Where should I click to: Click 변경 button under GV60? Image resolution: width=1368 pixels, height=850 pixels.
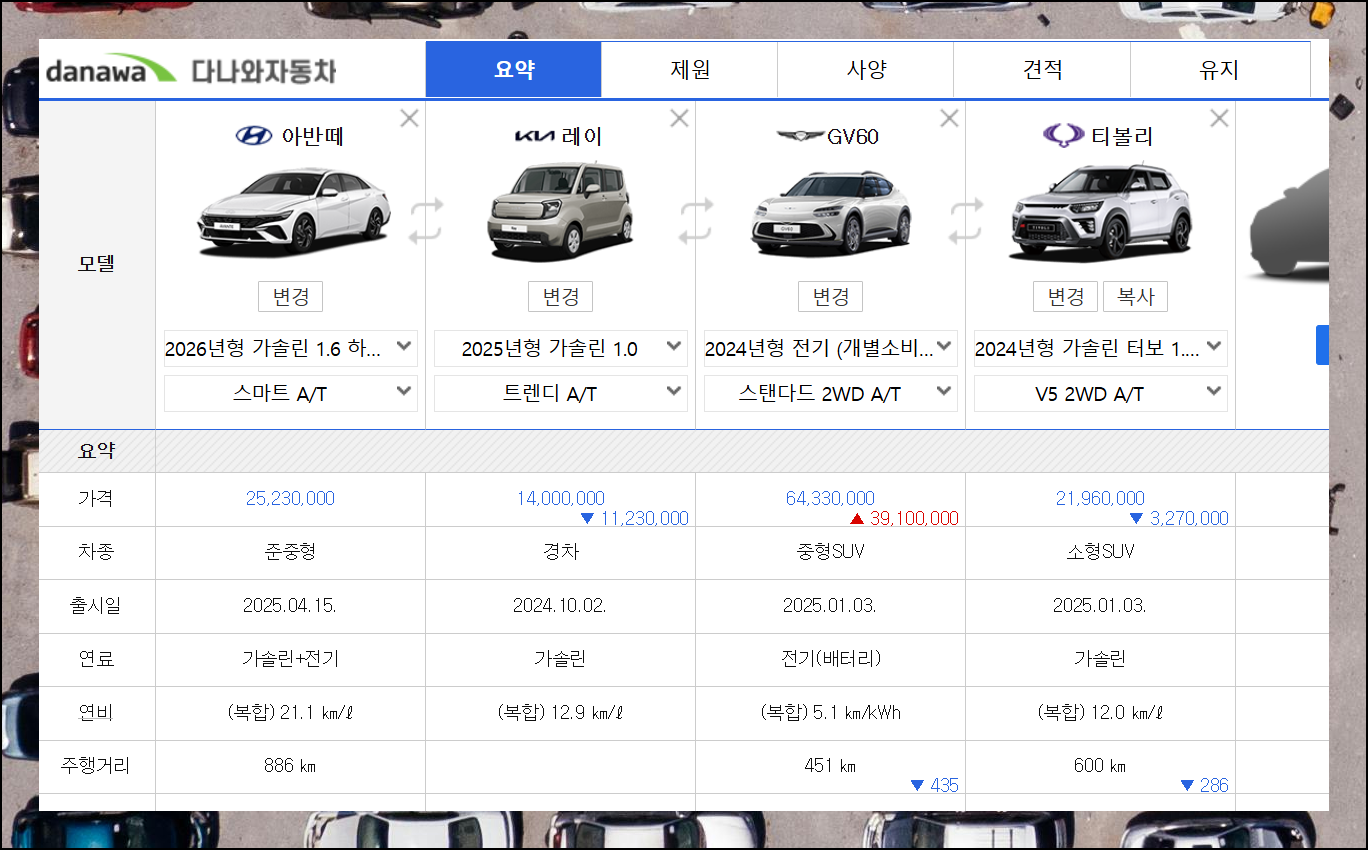point(831,297)
